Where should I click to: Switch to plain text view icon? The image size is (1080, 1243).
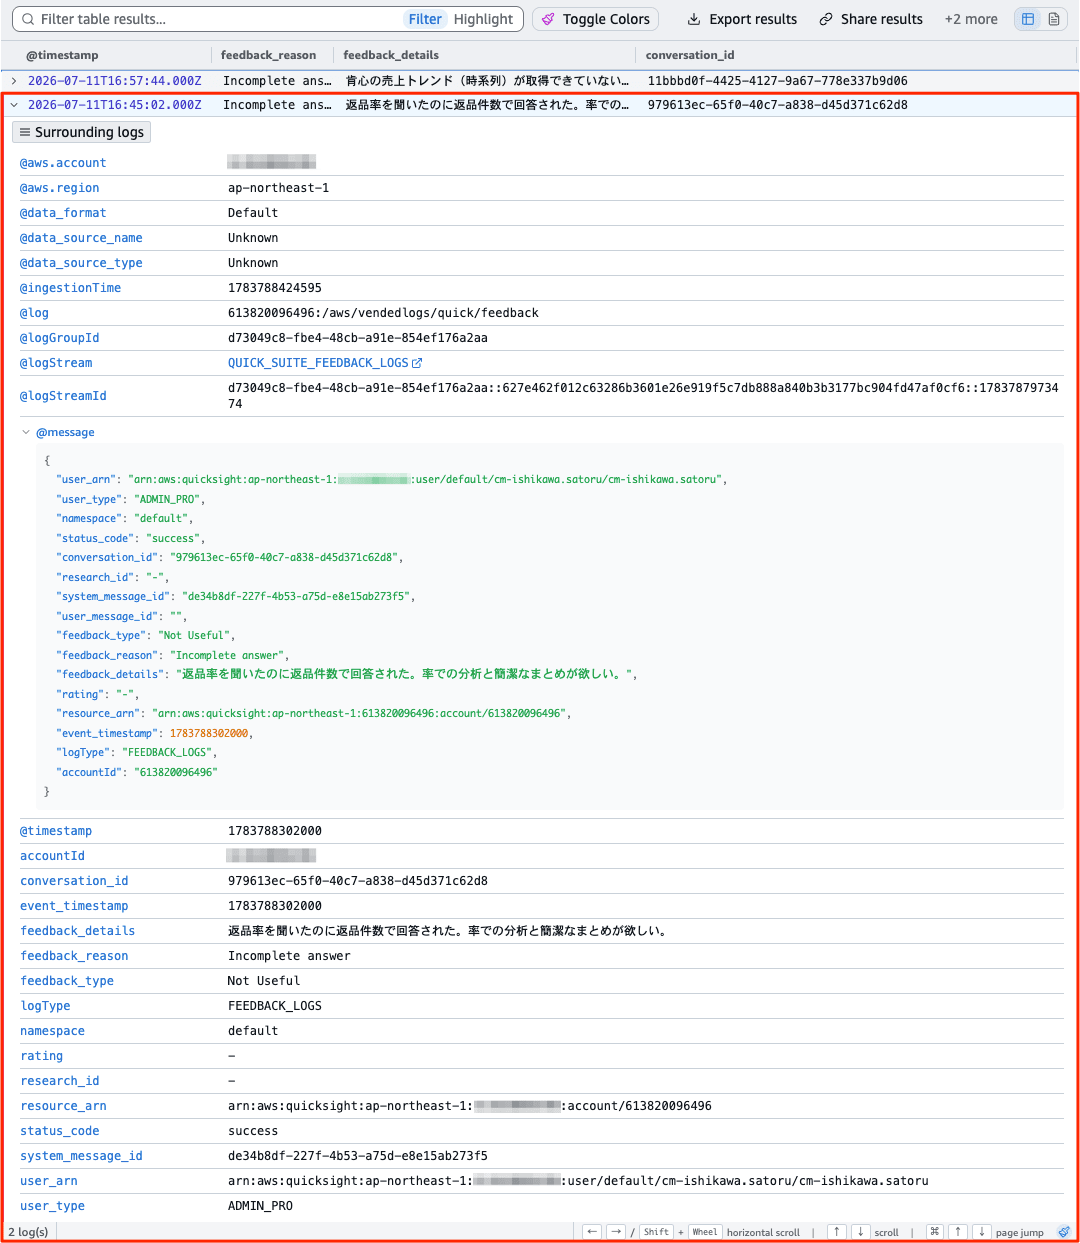coord(1054,19)
